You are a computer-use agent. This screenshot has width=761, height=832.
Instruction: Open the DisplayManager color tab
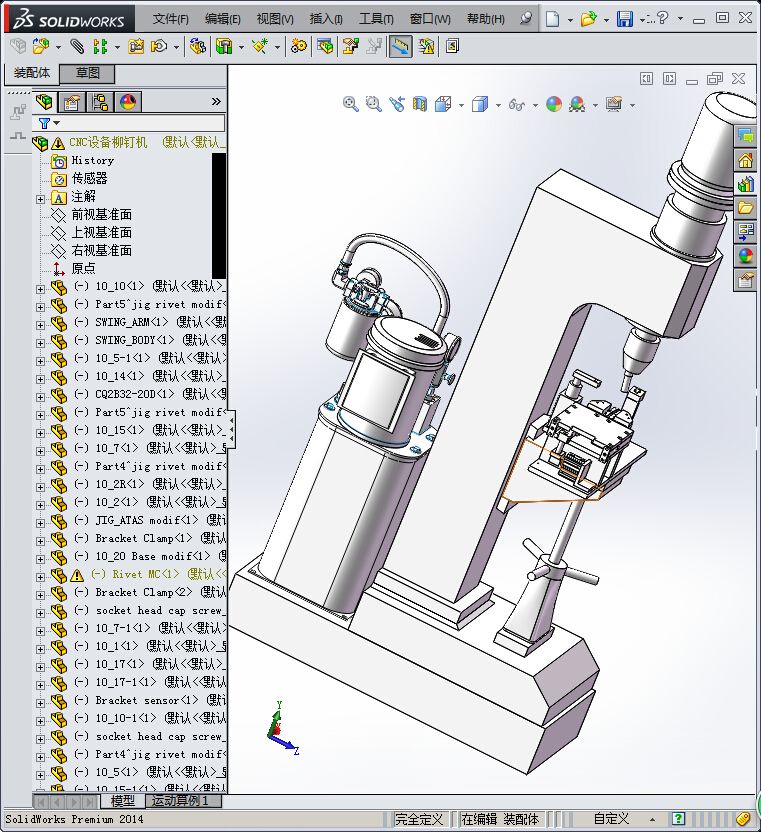coord(128,101)
